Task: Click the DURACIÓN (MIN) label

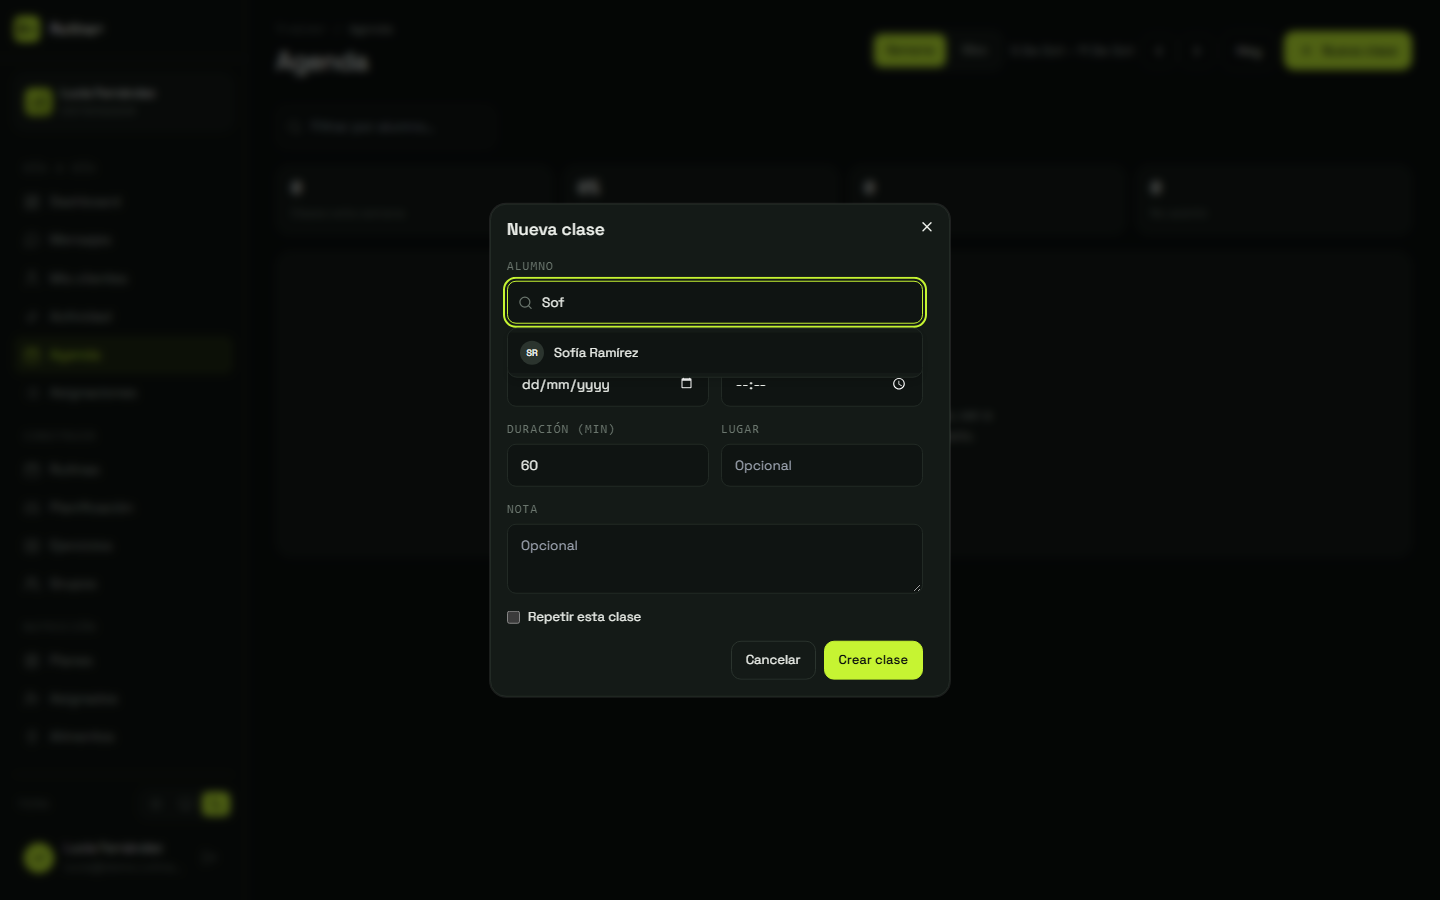Action: tap(561, 430)
